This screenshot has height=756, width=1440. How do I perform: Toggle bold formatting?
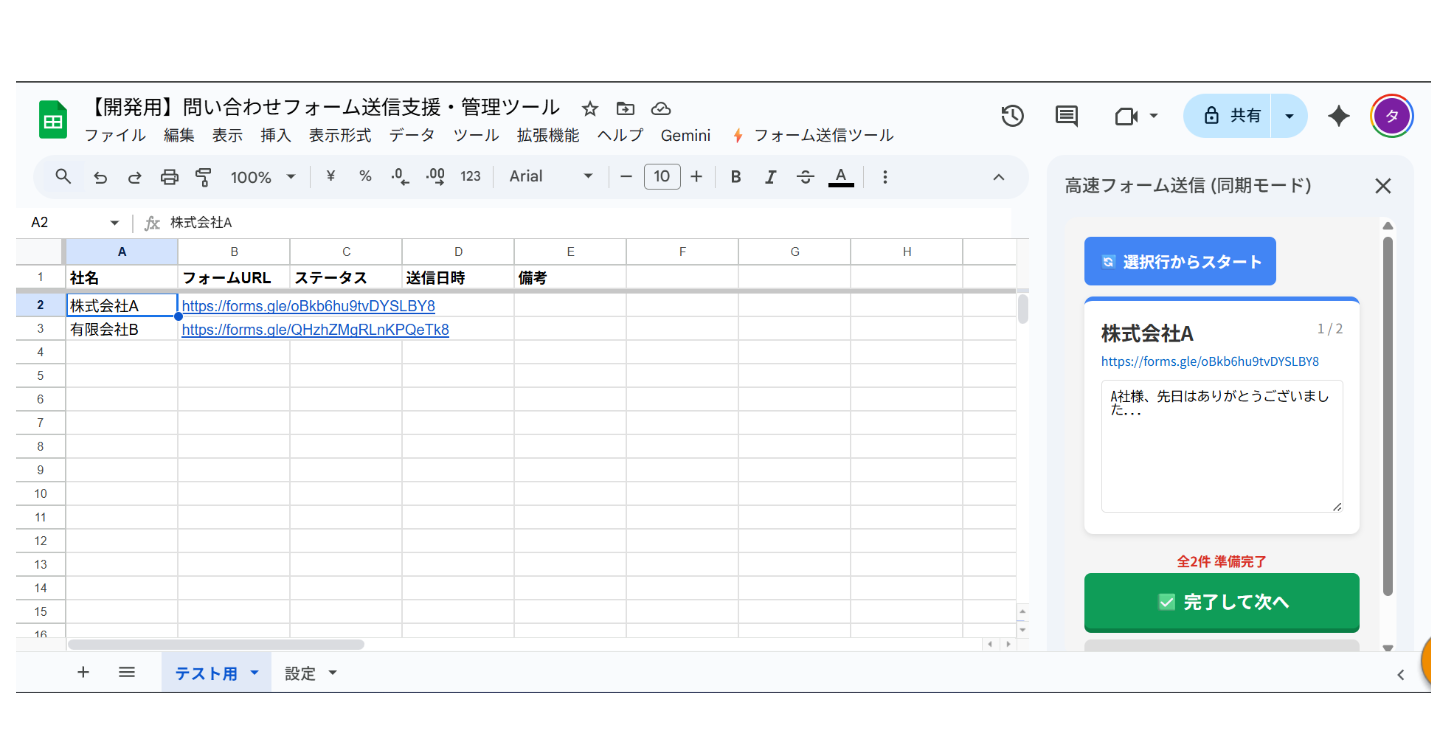coord(735,176)
